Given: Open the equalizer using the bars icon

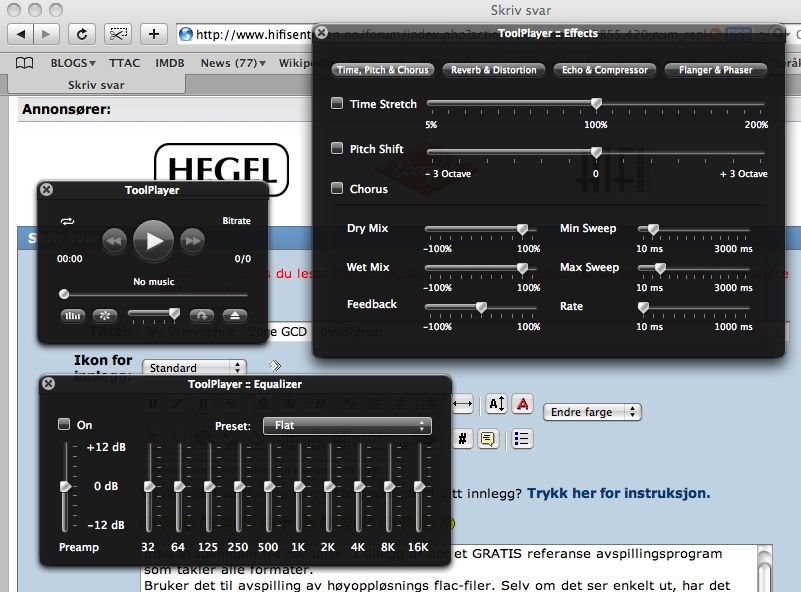Looking at the screenshot, I should point(73,315).
